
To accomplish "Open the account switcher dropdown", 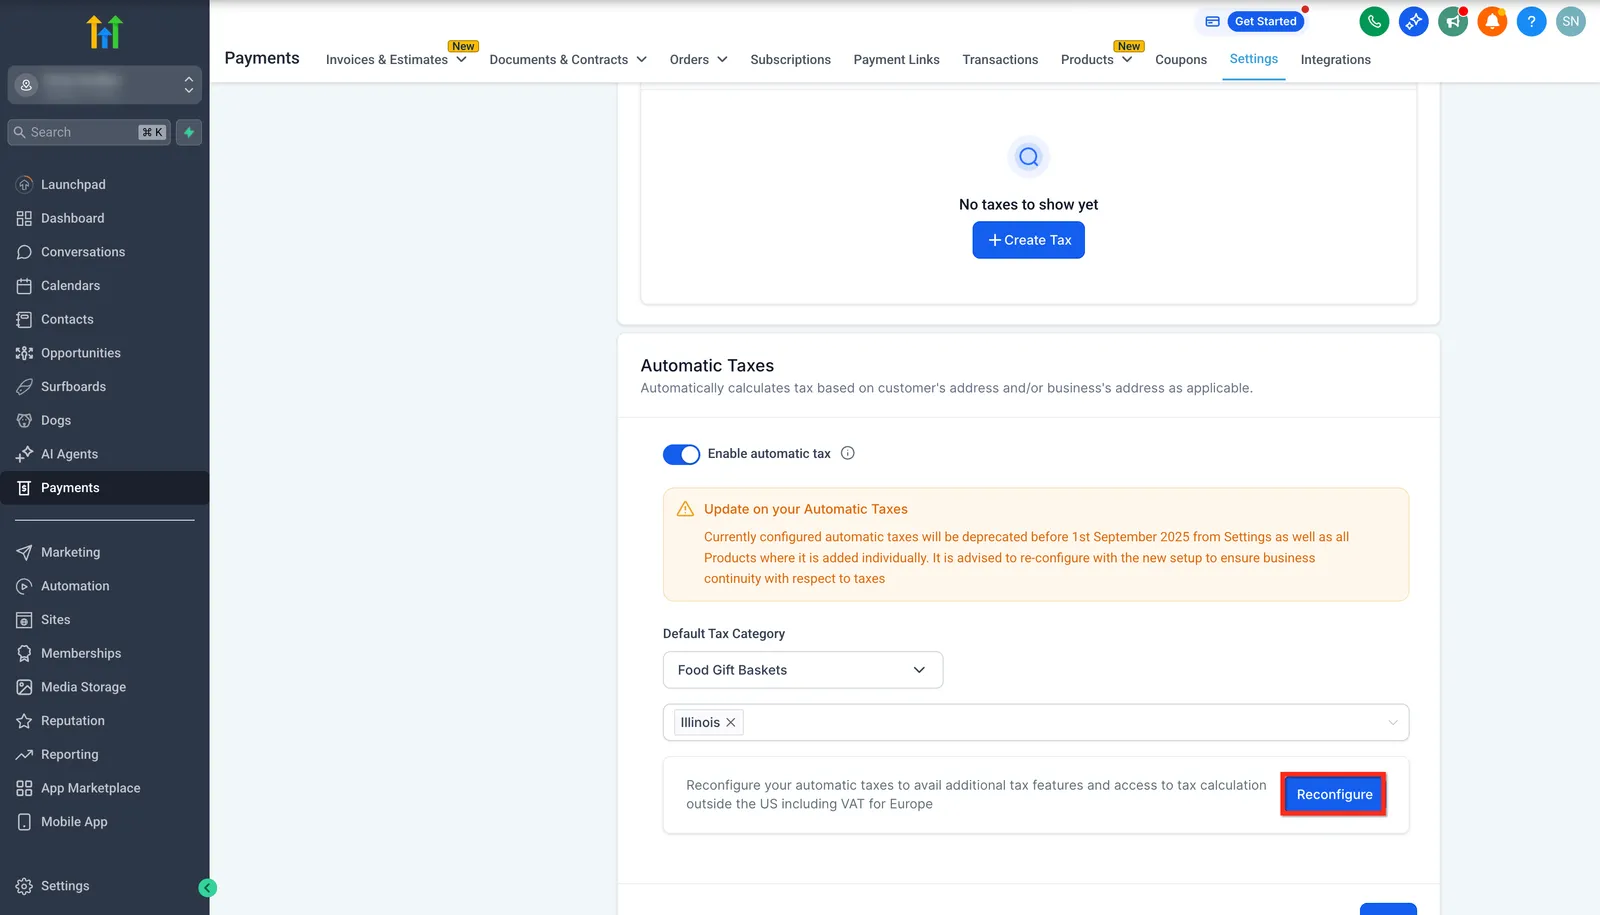I will tap(105, 85).
